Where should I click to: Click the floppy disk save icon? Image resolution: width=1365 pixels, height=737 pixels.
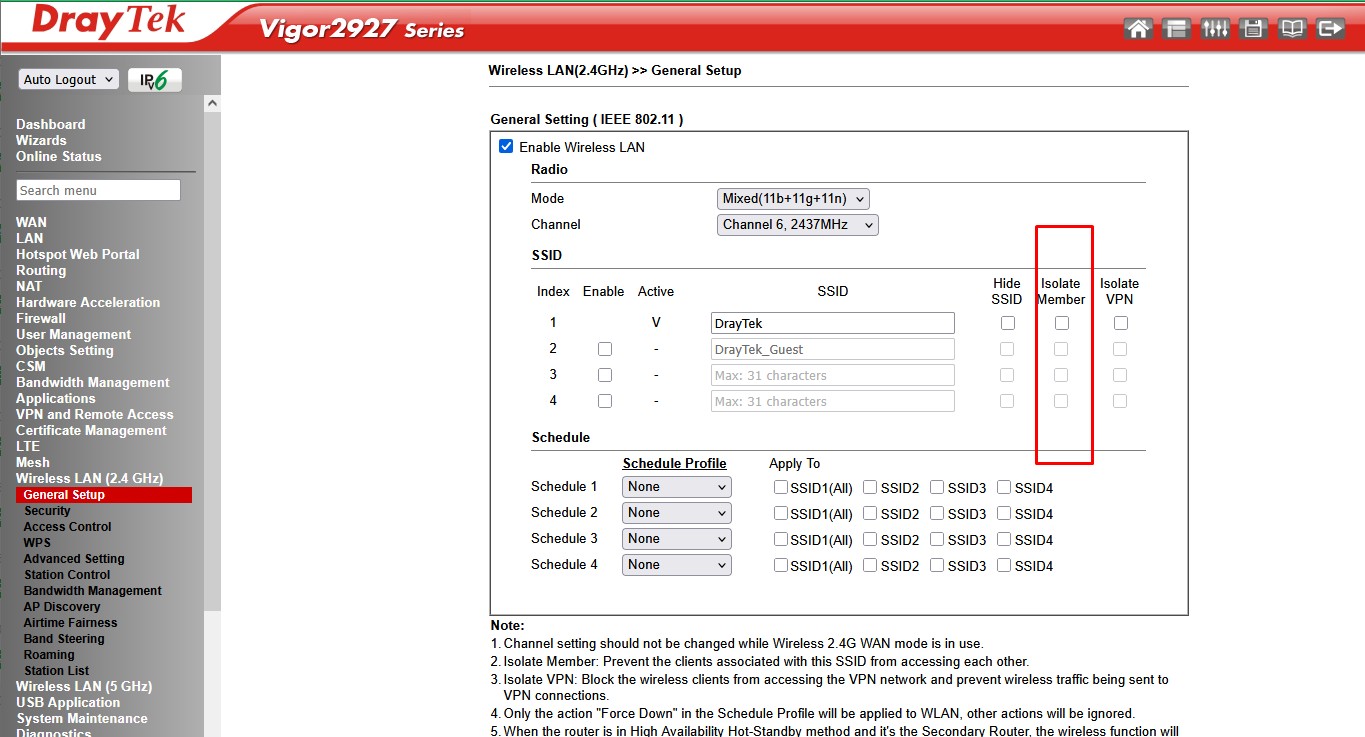(1253, 28)
